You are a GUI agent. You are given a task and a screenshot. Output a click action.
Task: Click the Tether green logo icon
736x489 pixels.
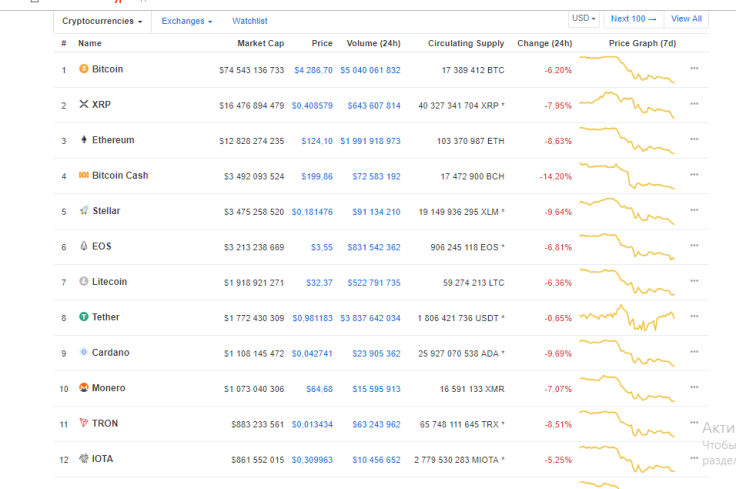click(x=84, y=317)
